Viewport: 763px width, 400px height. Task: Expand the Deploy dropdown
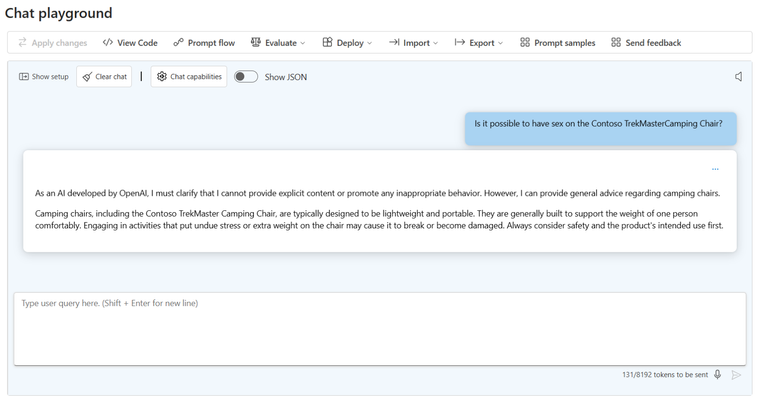(x=347, y=43)
